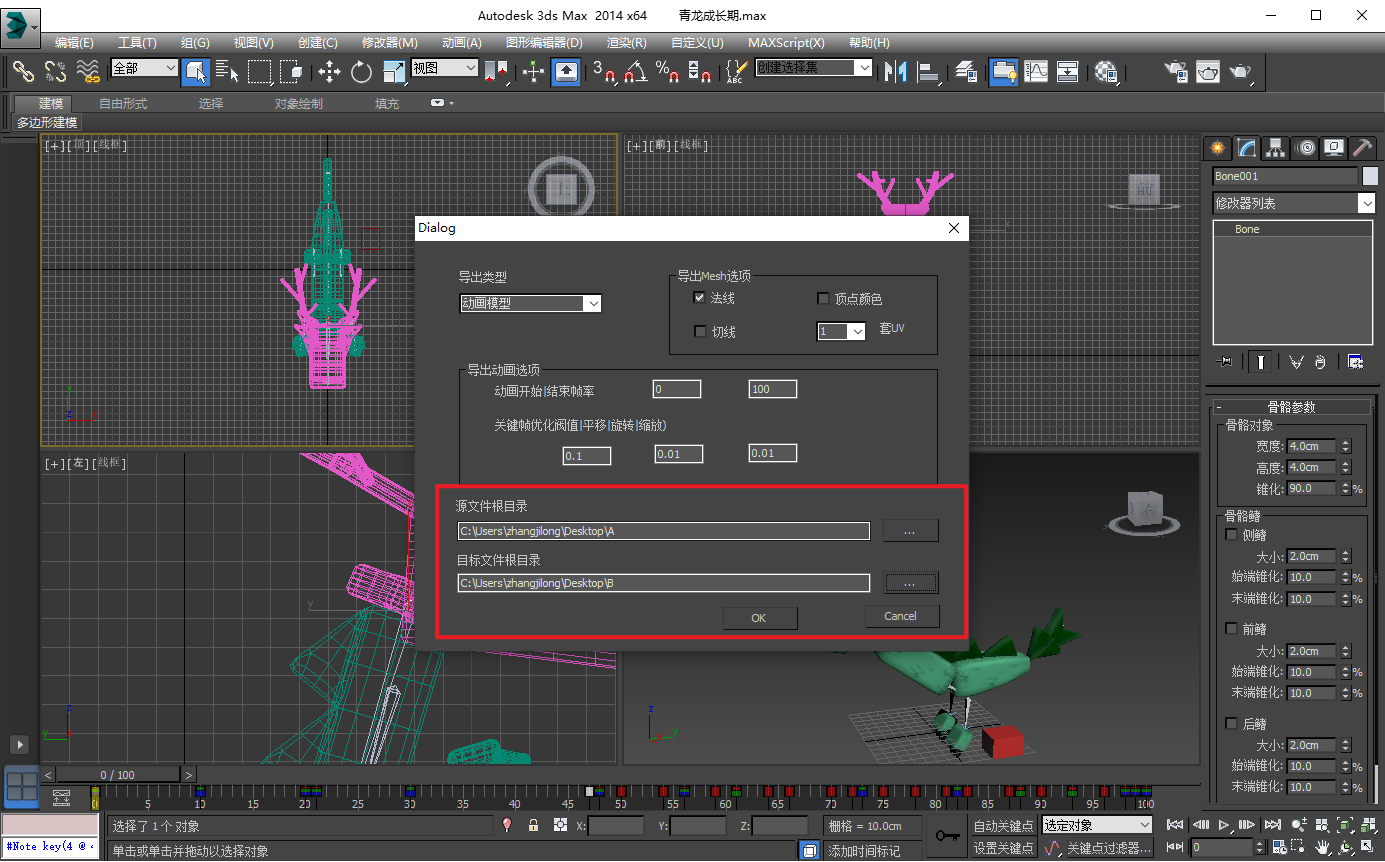Open the Curve Editor
This screenshot has width=1385, height=862.
[1036, 71]
